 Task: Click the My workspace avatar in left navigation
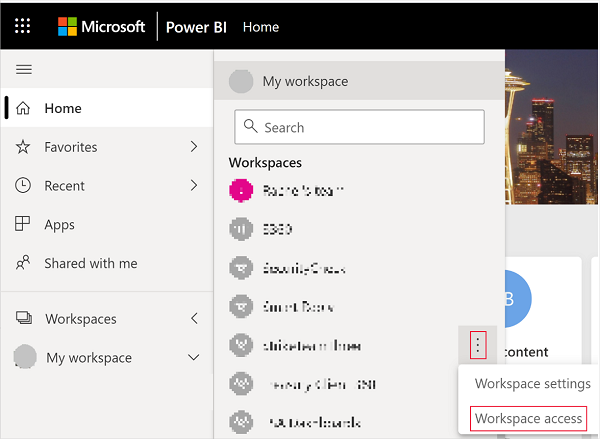[25, 357]
